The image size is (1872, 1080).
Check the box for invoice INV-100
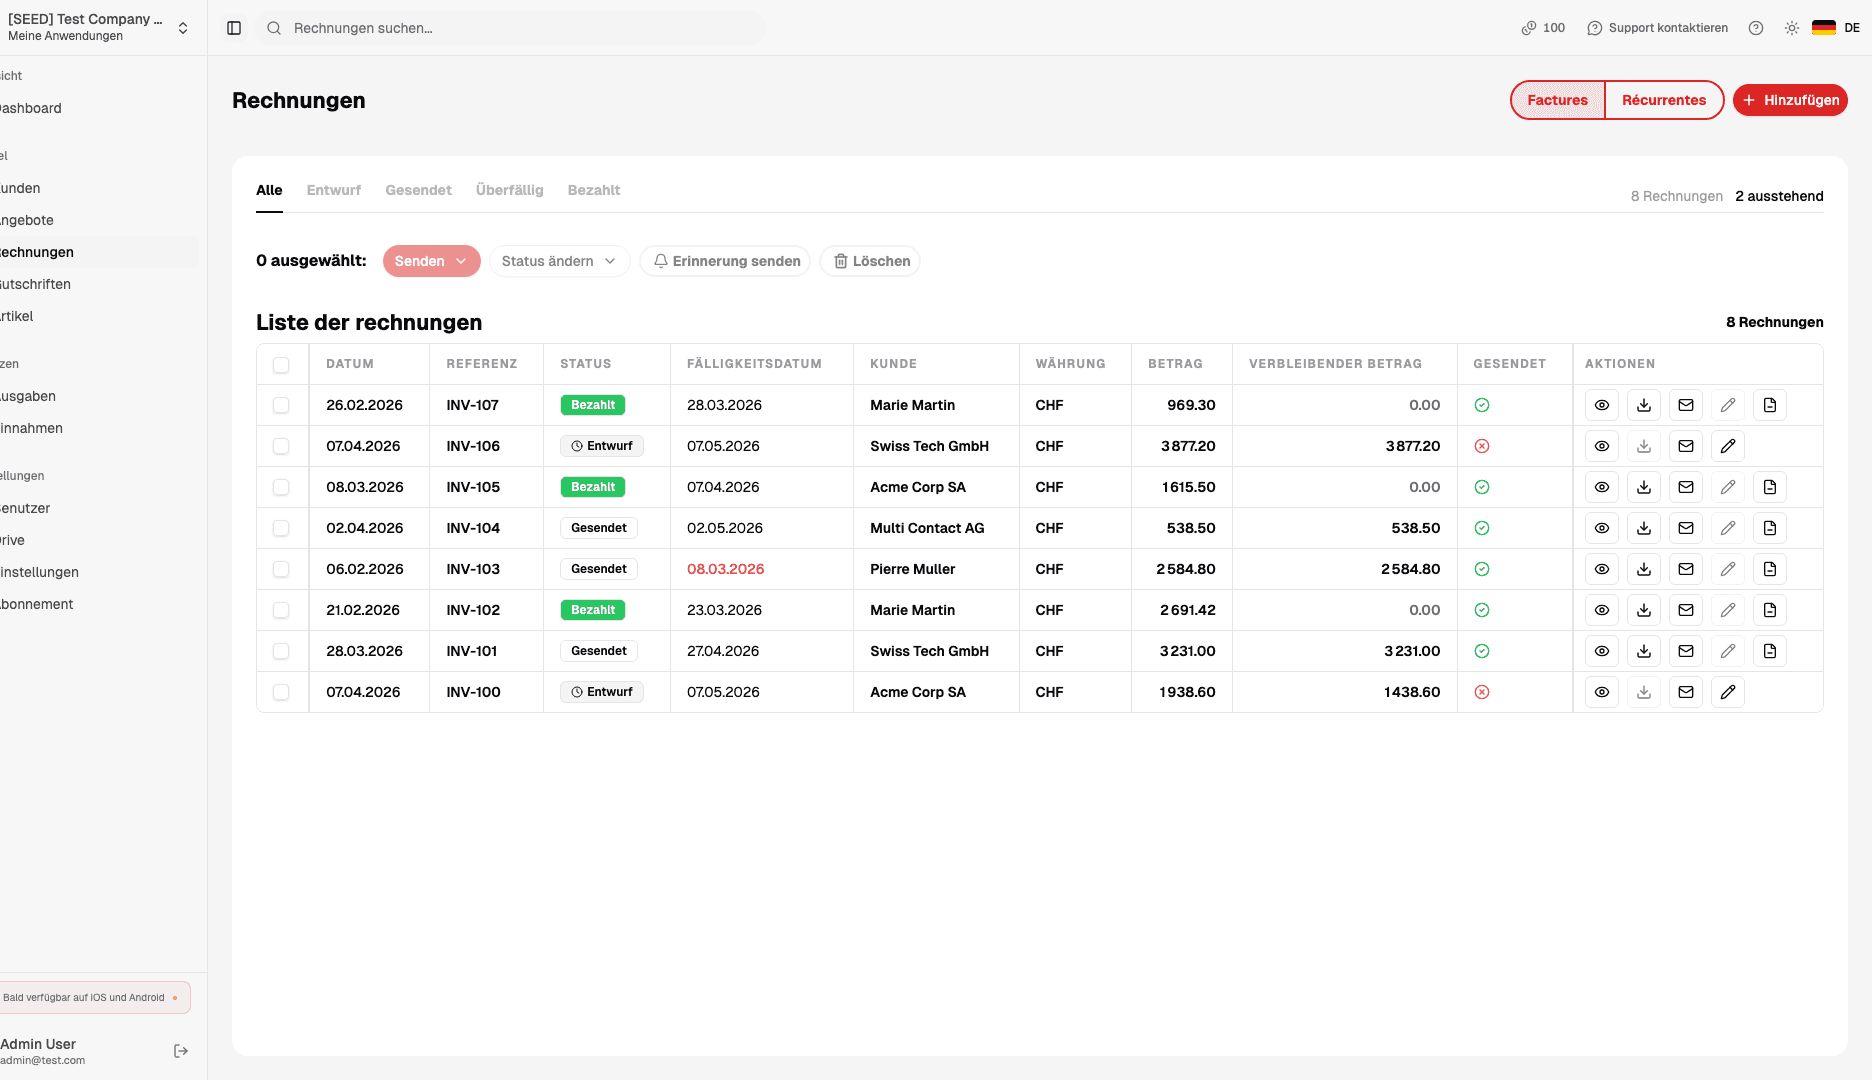coord(281,692)
